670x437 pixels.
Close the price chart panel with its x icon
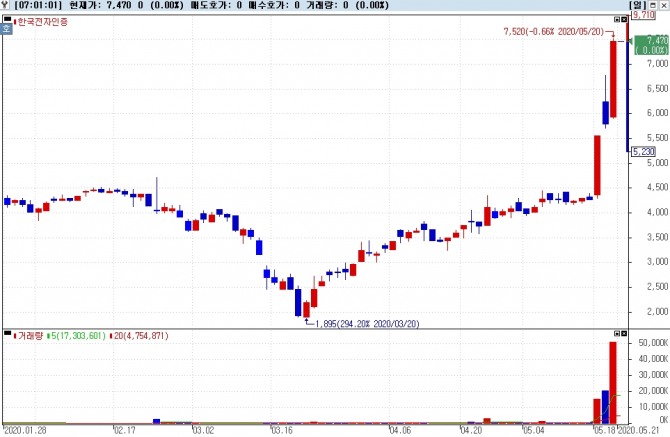624,20
